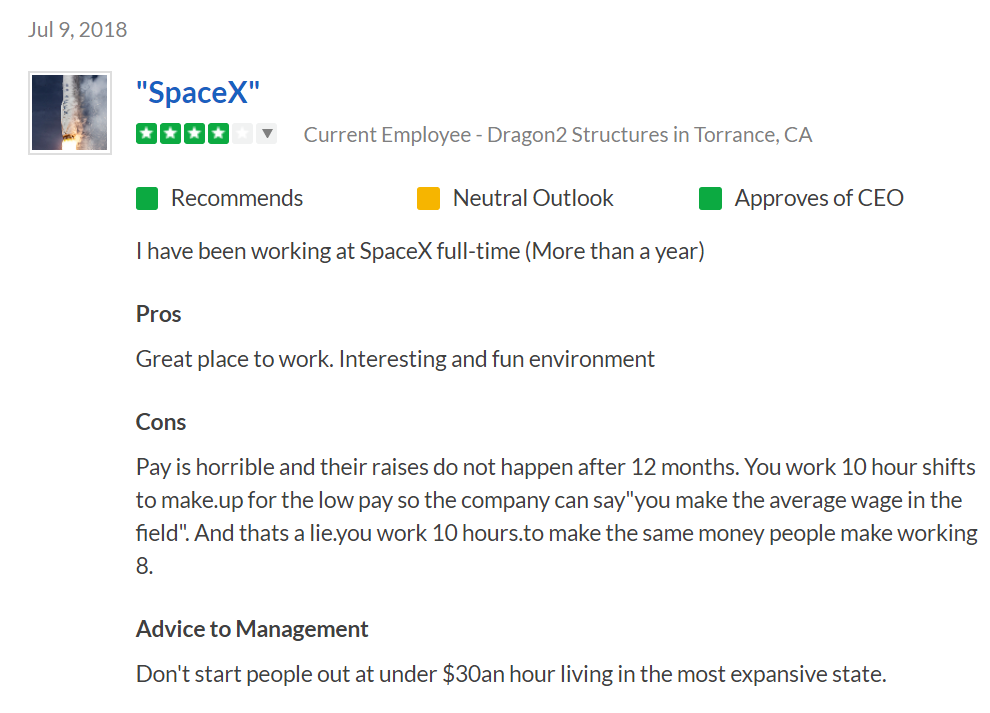Click the SpaceX rocket launch thumbnail
Image resolution: width=990 pixels, height=713 pixels.
click(70, 112)
